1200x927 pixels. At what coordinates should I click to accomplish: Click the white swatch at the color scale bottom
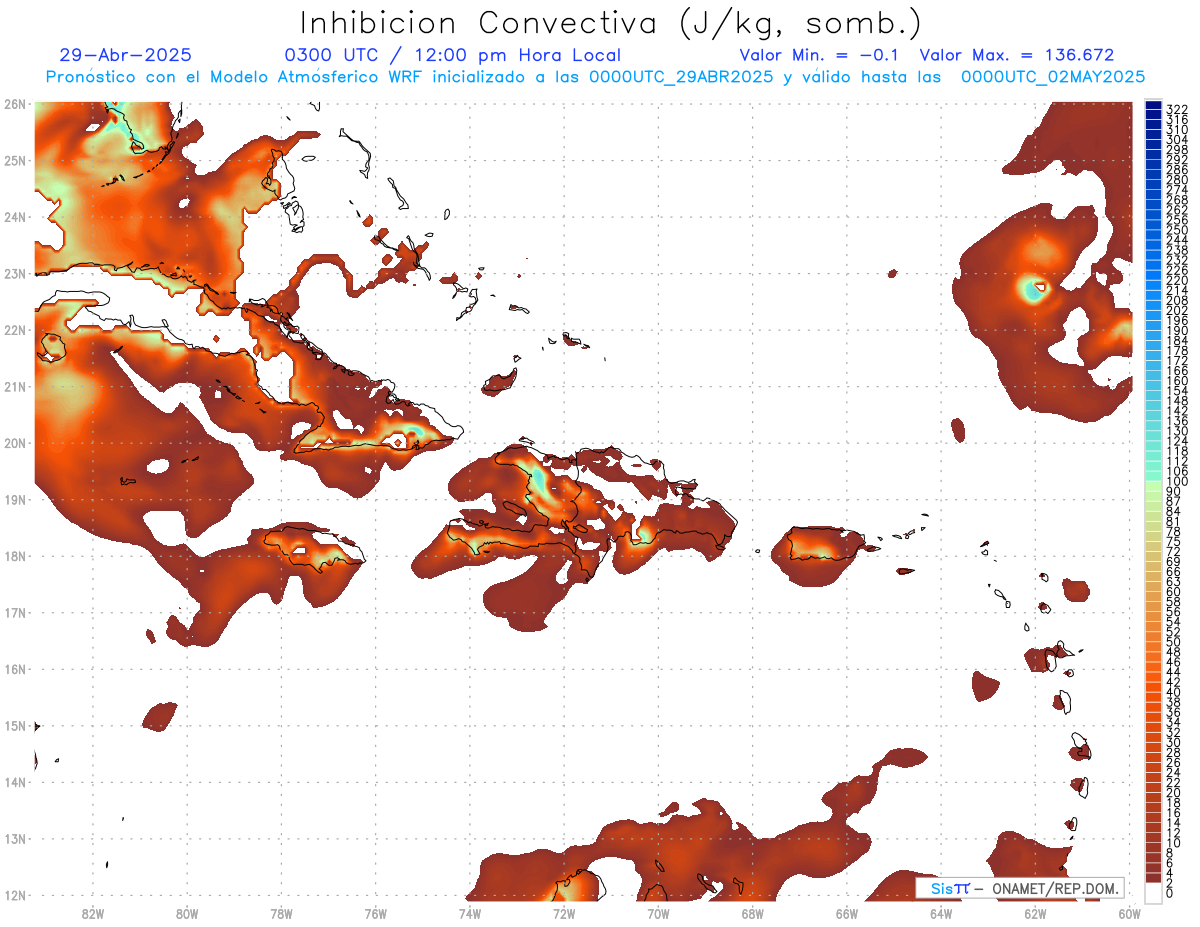pos(1154,892)
